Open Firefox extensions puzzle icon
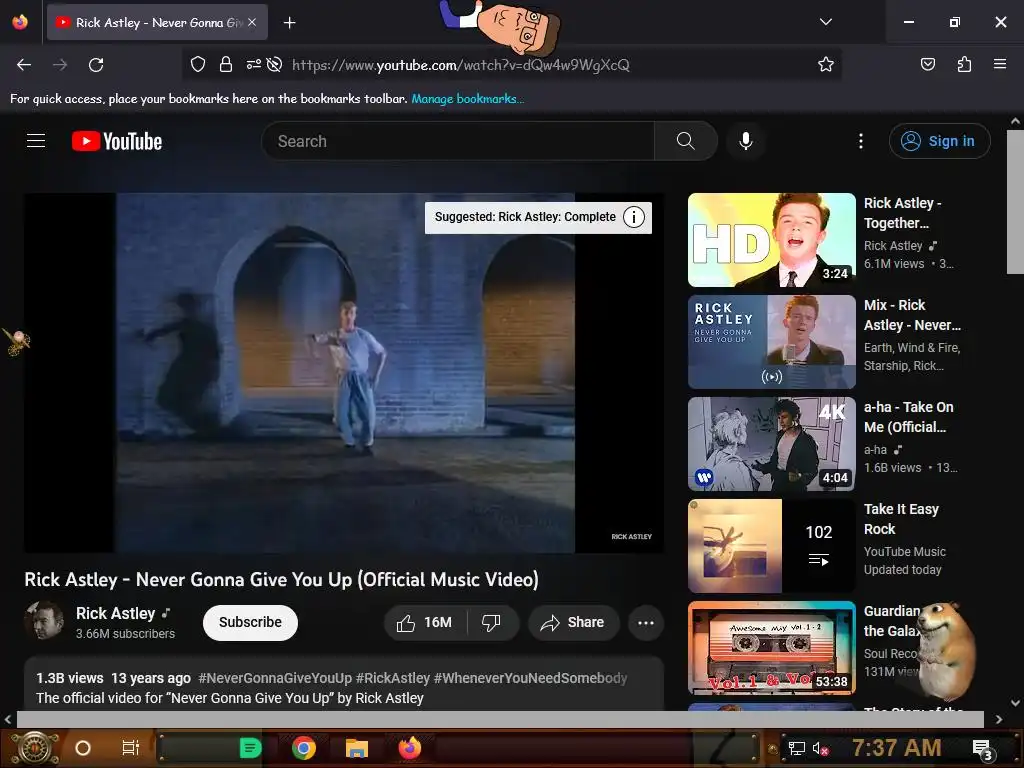Image resolution: width=1024 pixels, height=768 pixels. click(x=964, y=64)
